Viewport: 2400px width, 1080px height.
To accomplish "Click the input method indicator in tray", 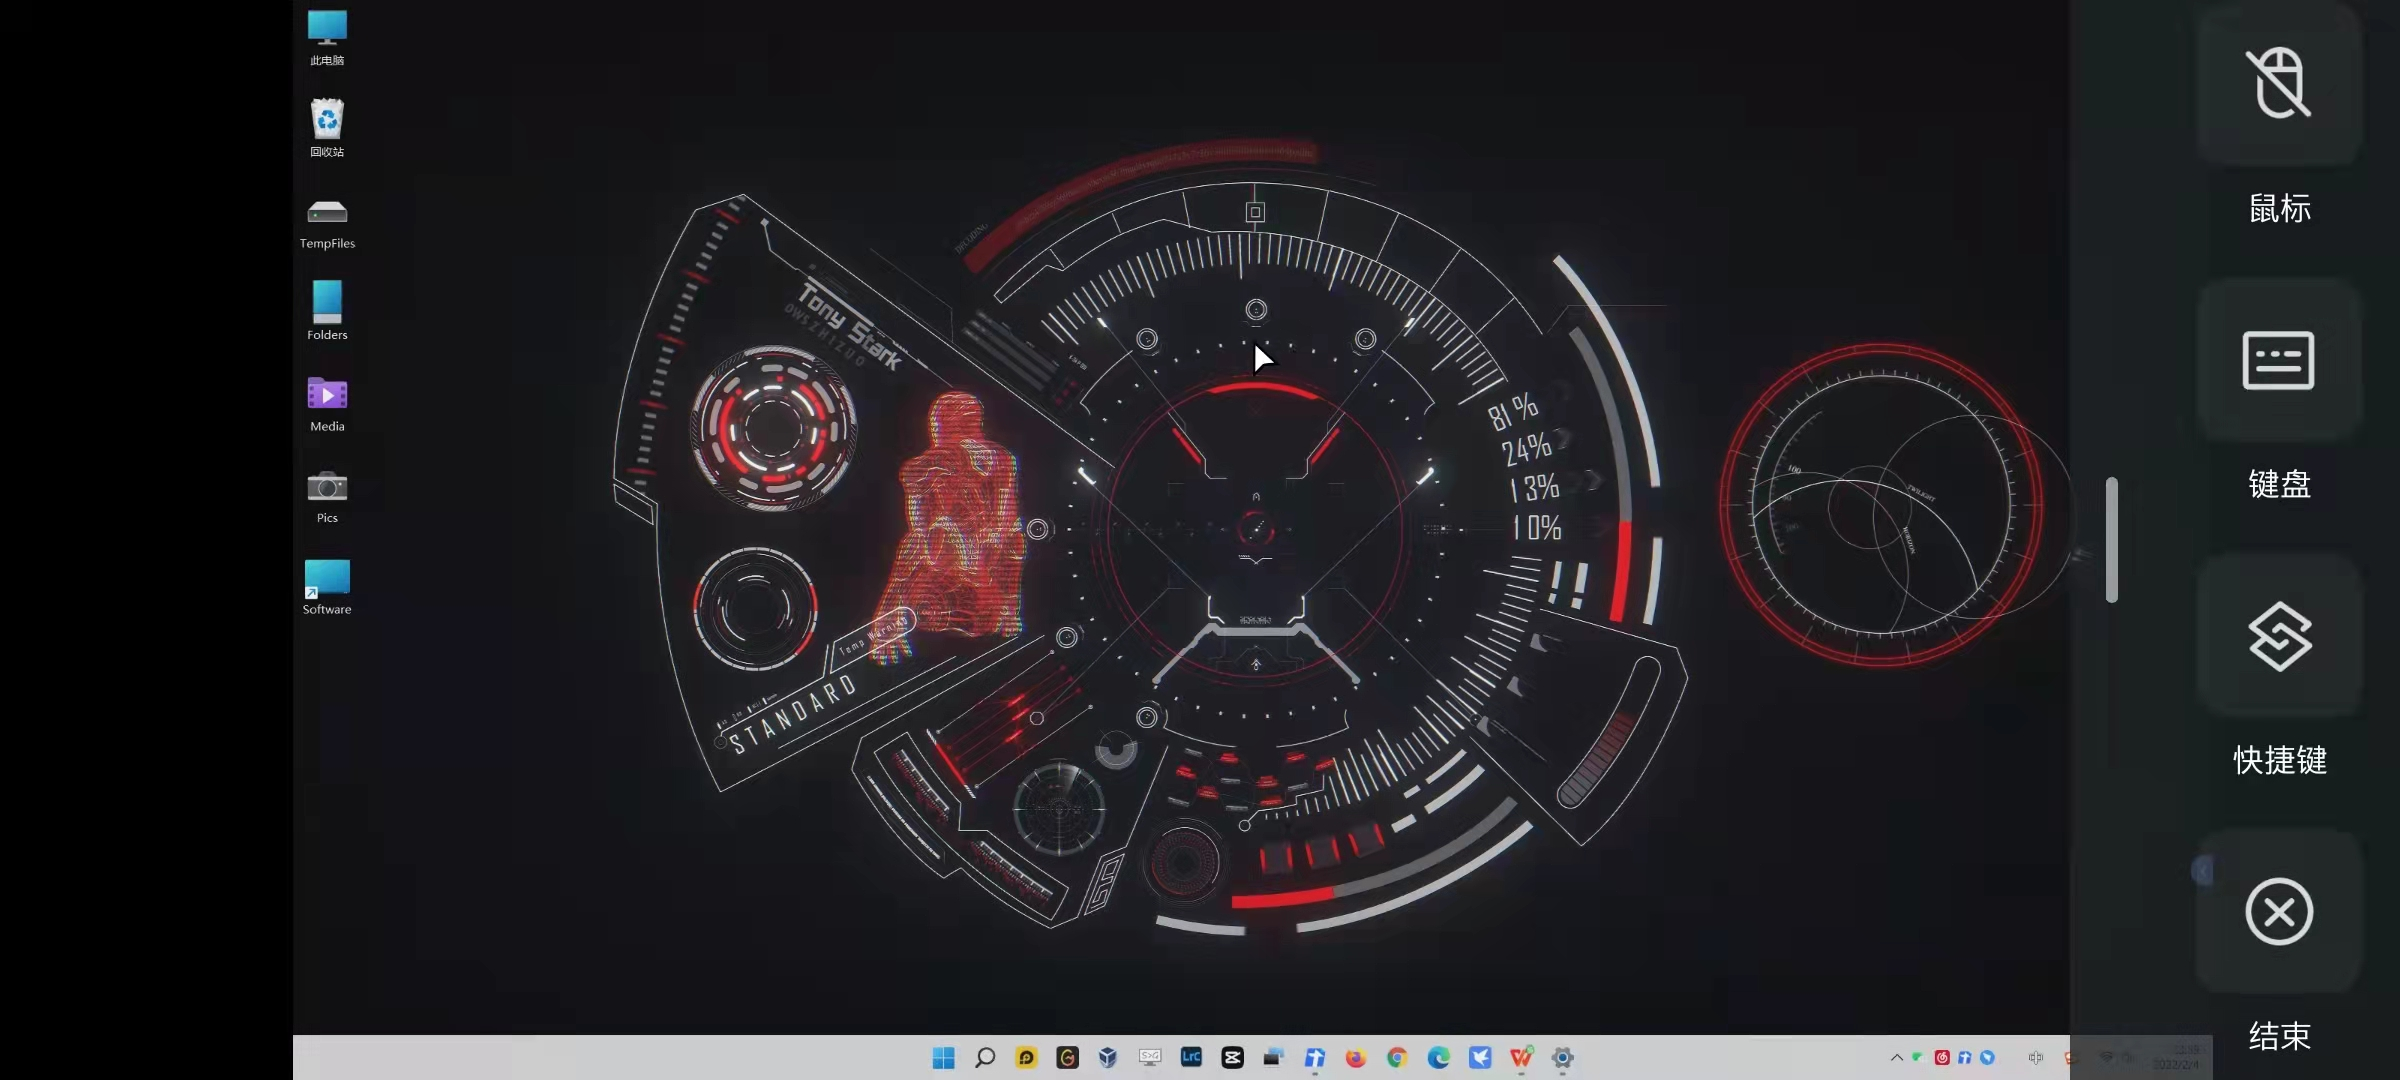I will coord(2035,1058).
